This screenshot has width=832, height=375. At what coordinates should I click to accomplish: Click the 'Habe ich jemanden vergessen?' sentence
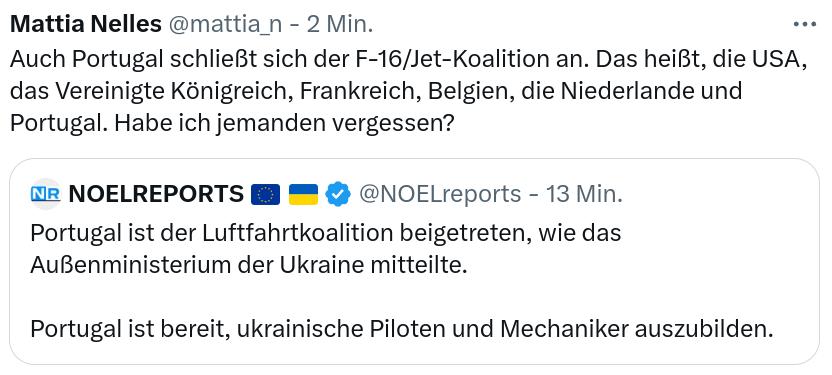(x=284, y=123)
